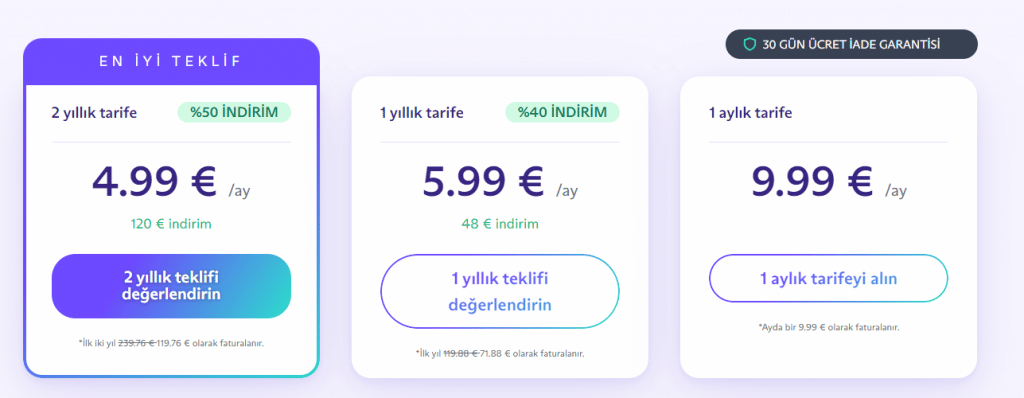Select the 1 aylık tarife heading
1024x398 pixels.
pyautogui.click(x=750, y=113)
